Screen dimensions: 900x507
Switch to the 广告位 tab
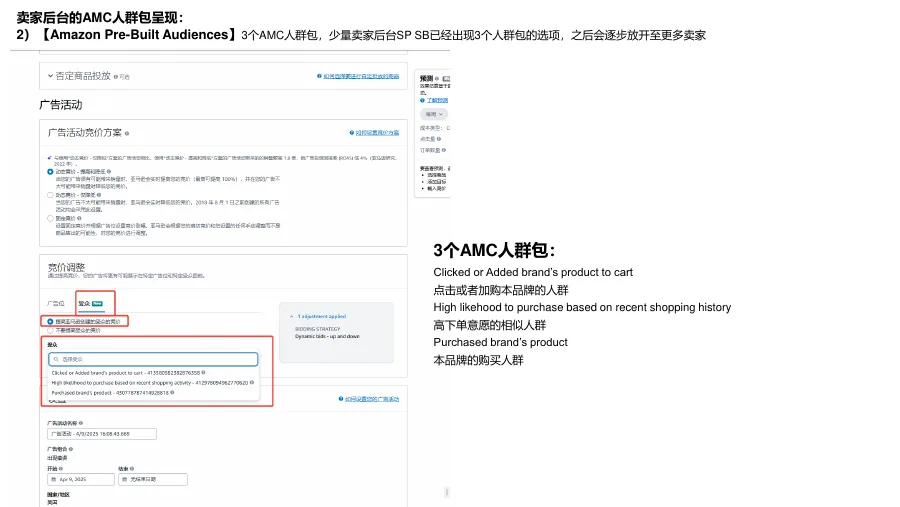(x=56, y=303)
